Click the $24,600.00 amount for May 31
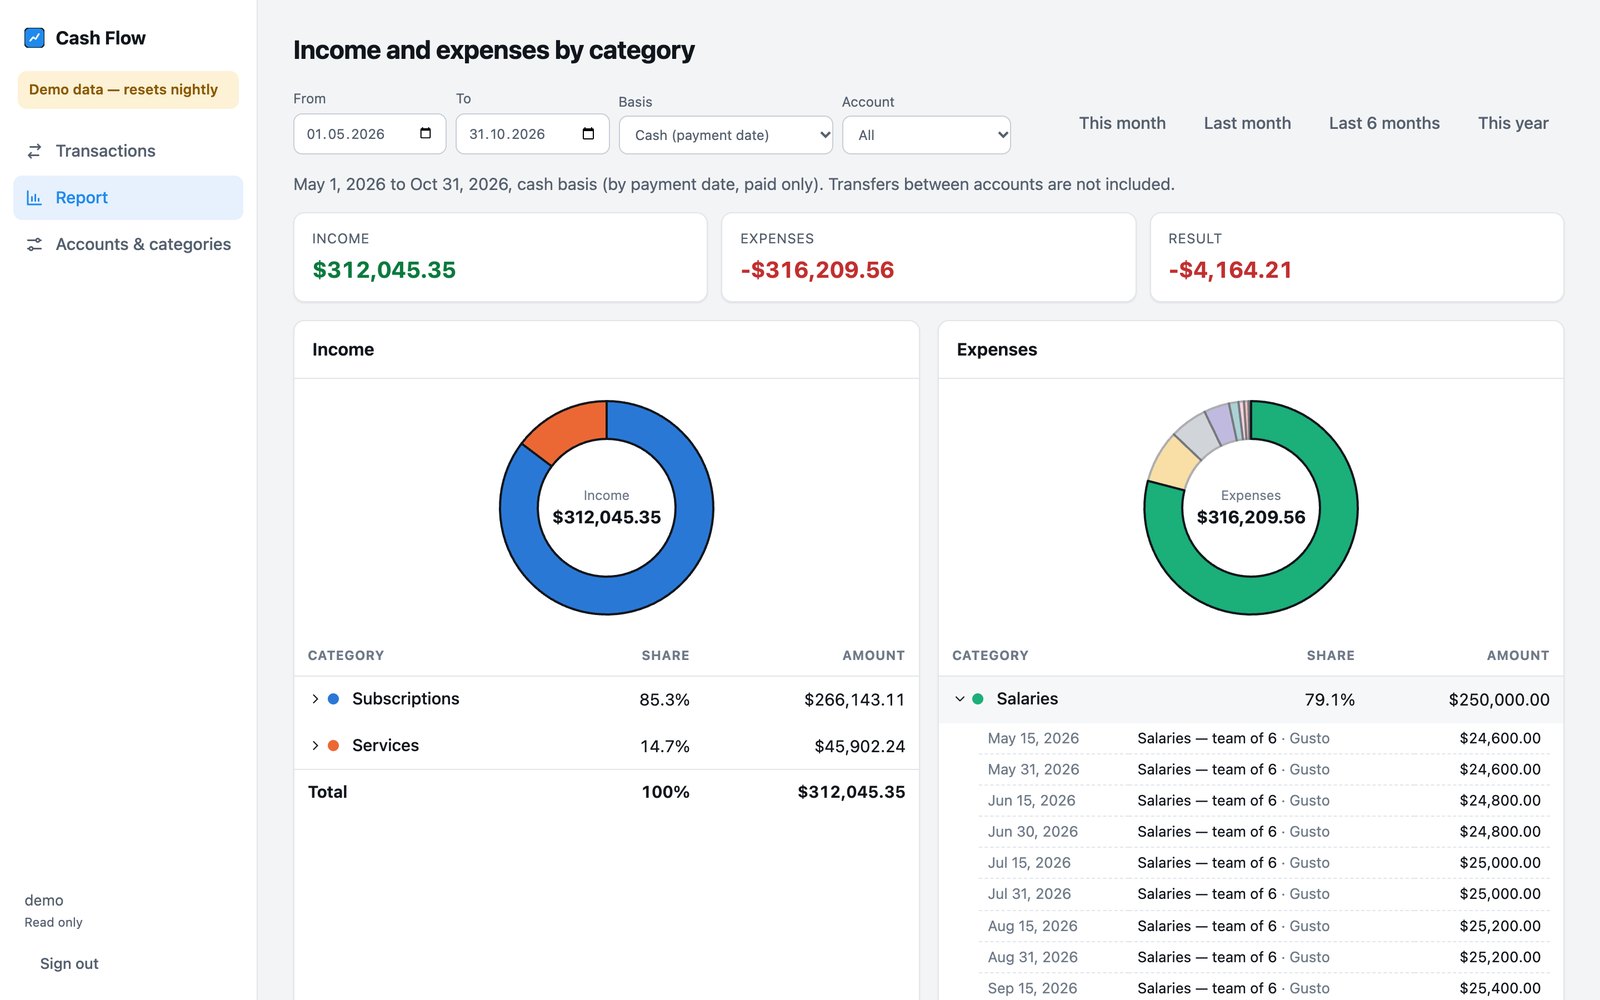 point(1500,770)
